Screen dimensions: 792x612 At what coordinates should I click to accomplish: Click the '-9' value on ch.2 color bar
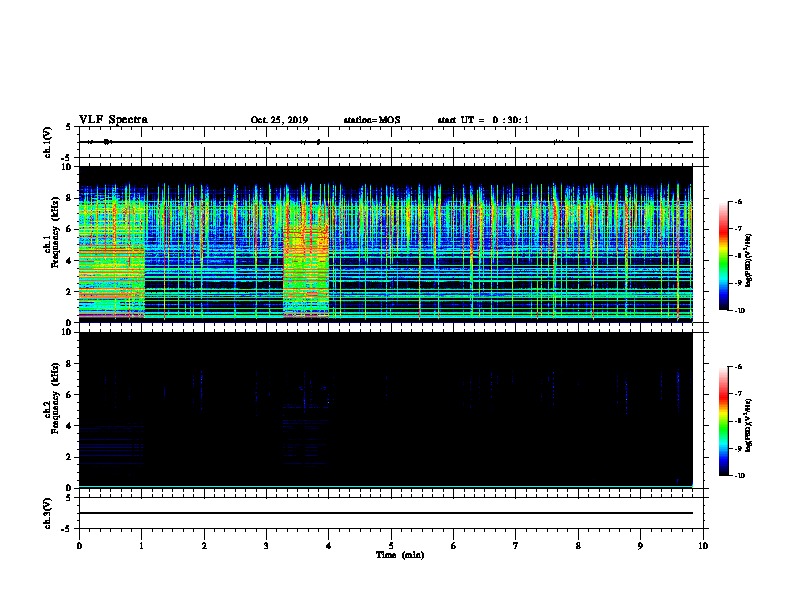(x=738, y=448)
